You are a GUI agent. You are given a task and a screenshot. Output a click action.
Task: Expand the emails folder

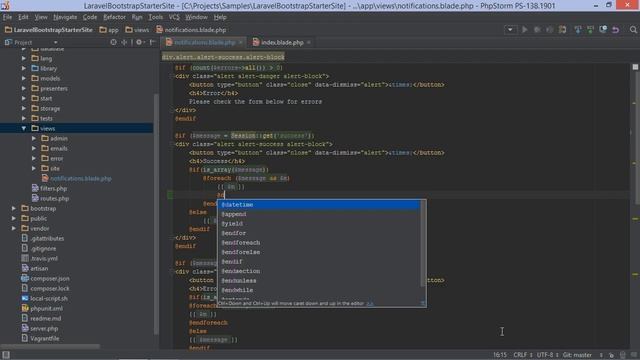[x=34, y=148]
